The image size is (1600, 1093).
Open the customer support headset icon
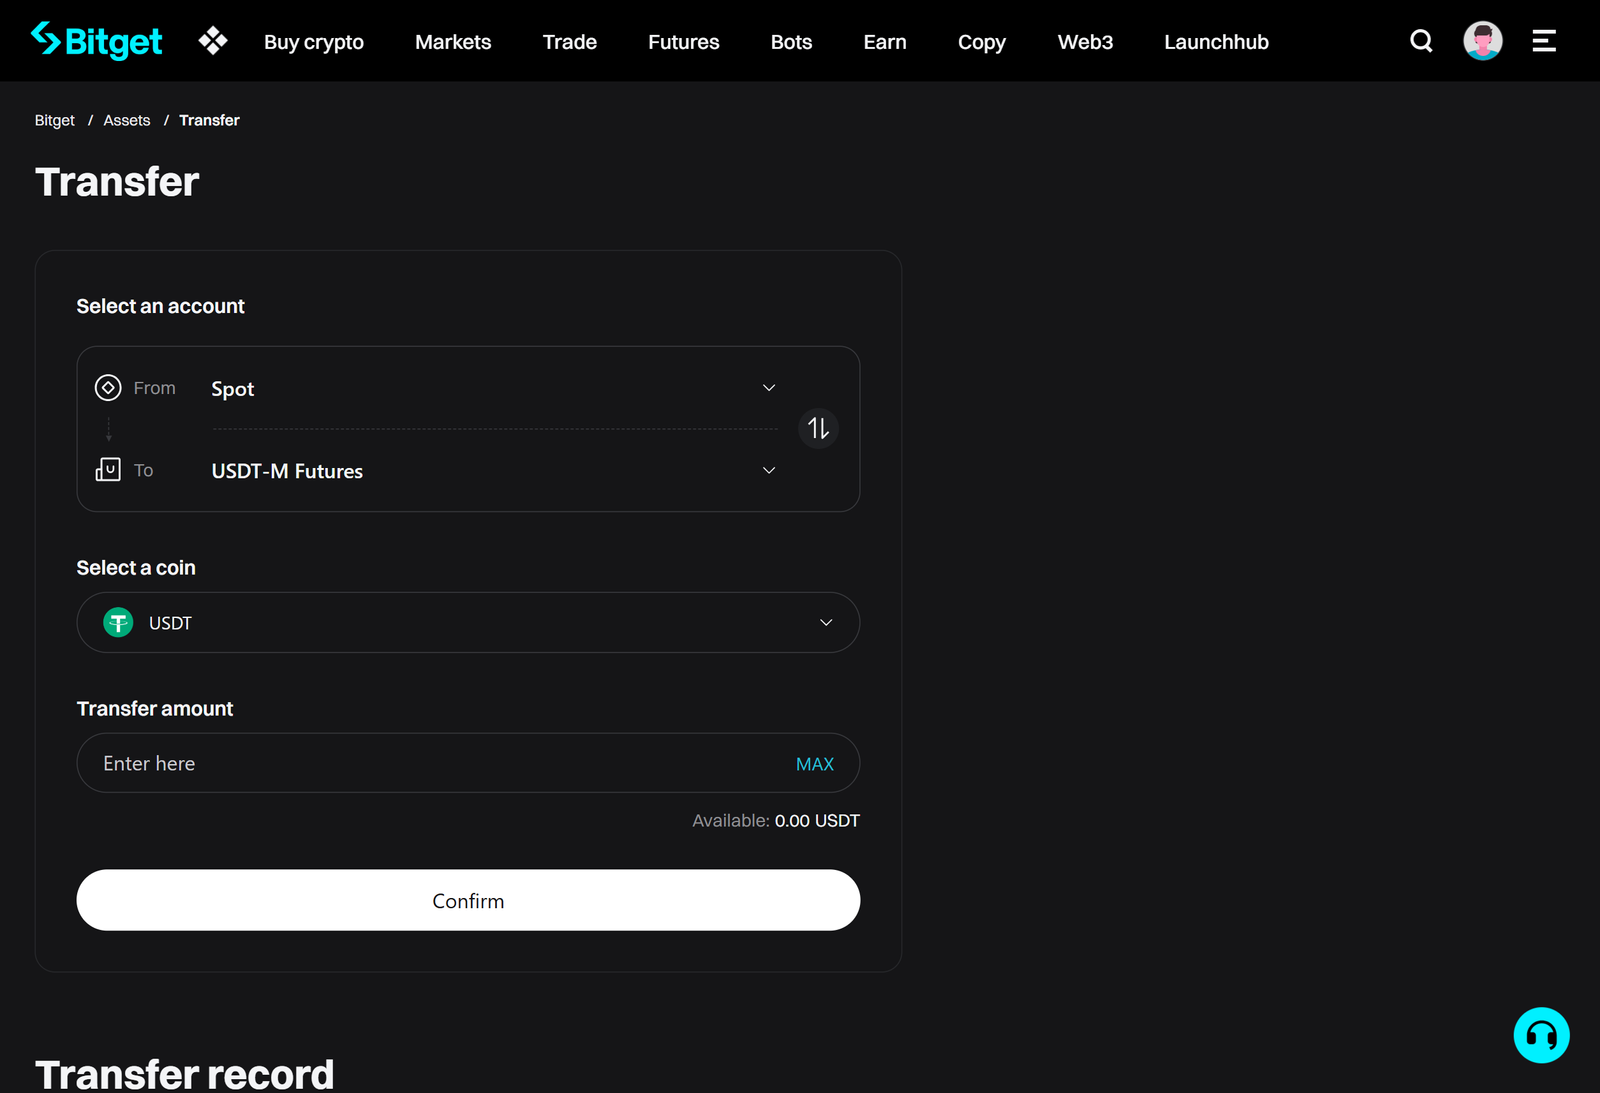click(x=1541, y=1035)
